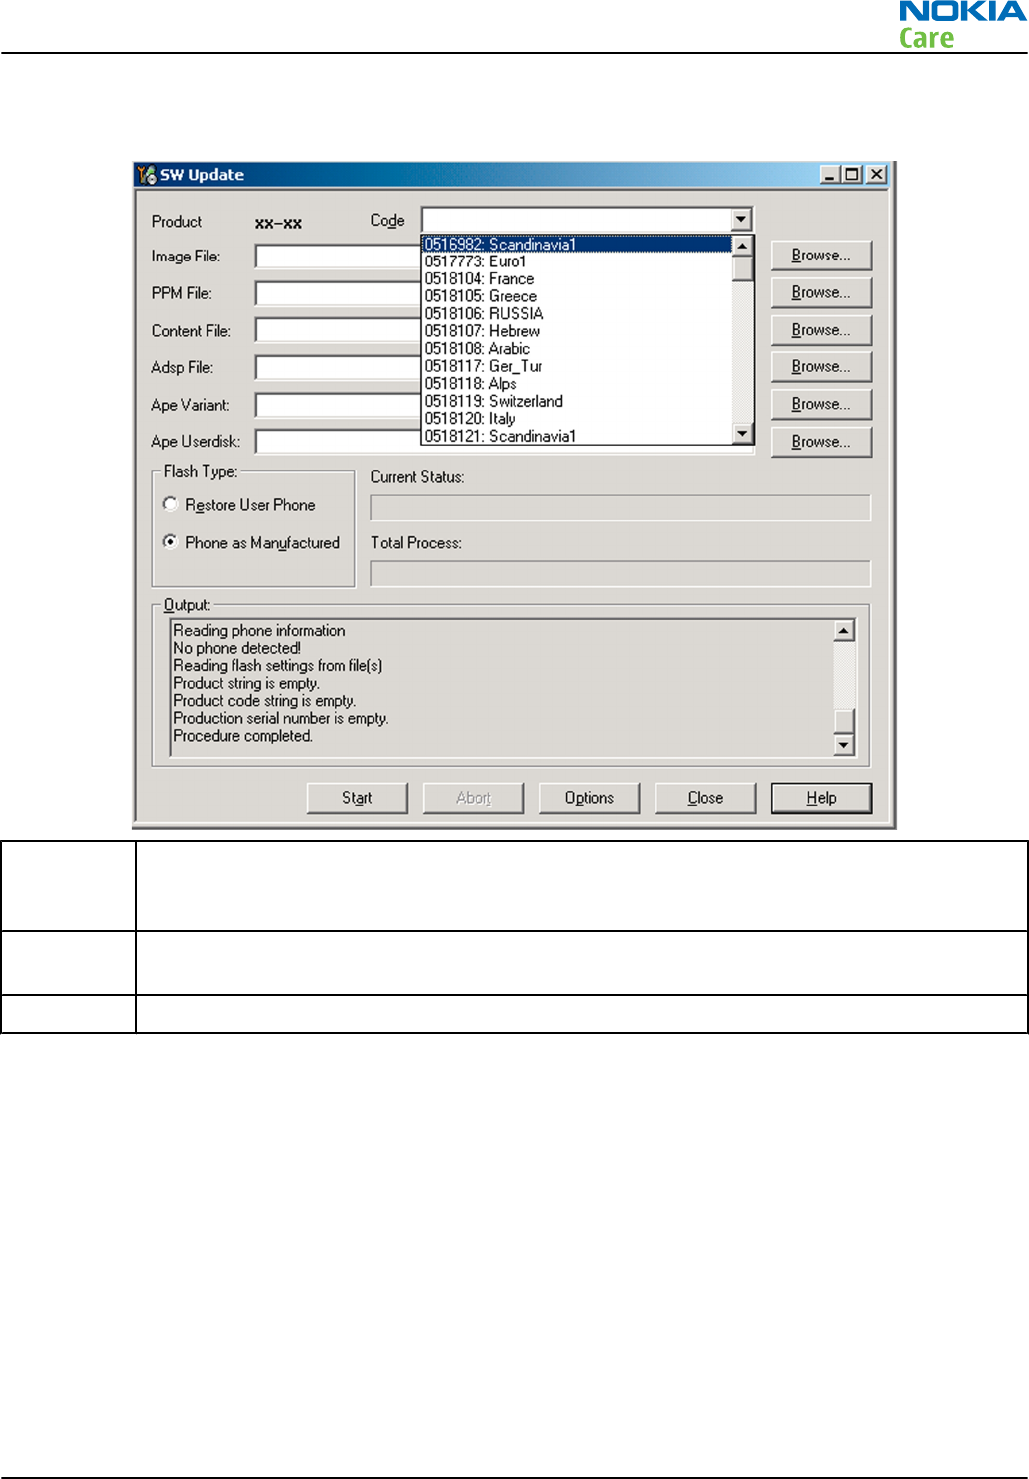Image resolution: width=1029 pixels, height=1479 pixels.
Task: Click the Start button
Action: coord(357,798)
